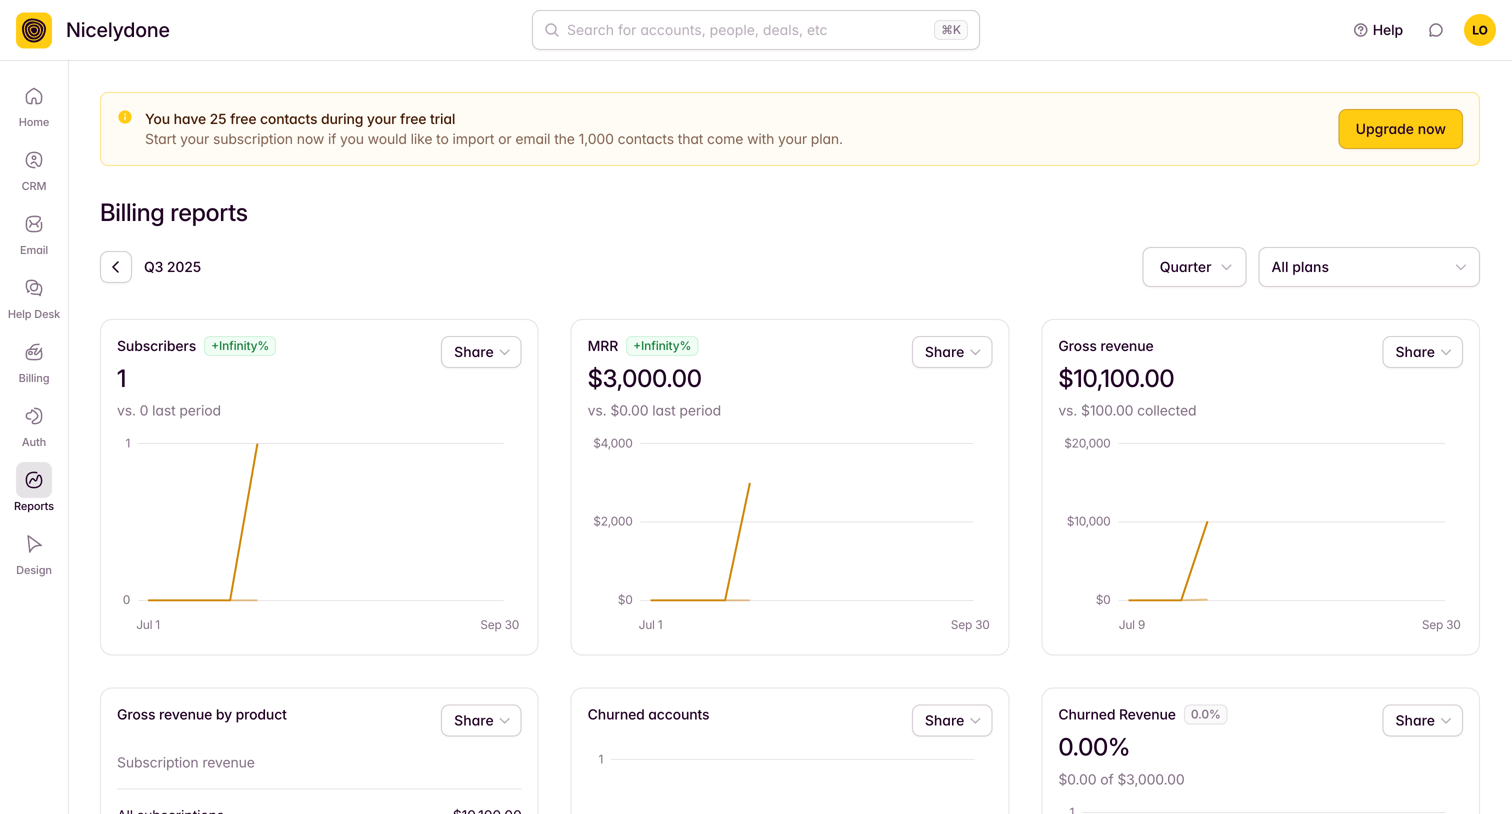Click the ⌘K shortcut badge in search
Screen dimensions: 1512x814
[950, 30]
